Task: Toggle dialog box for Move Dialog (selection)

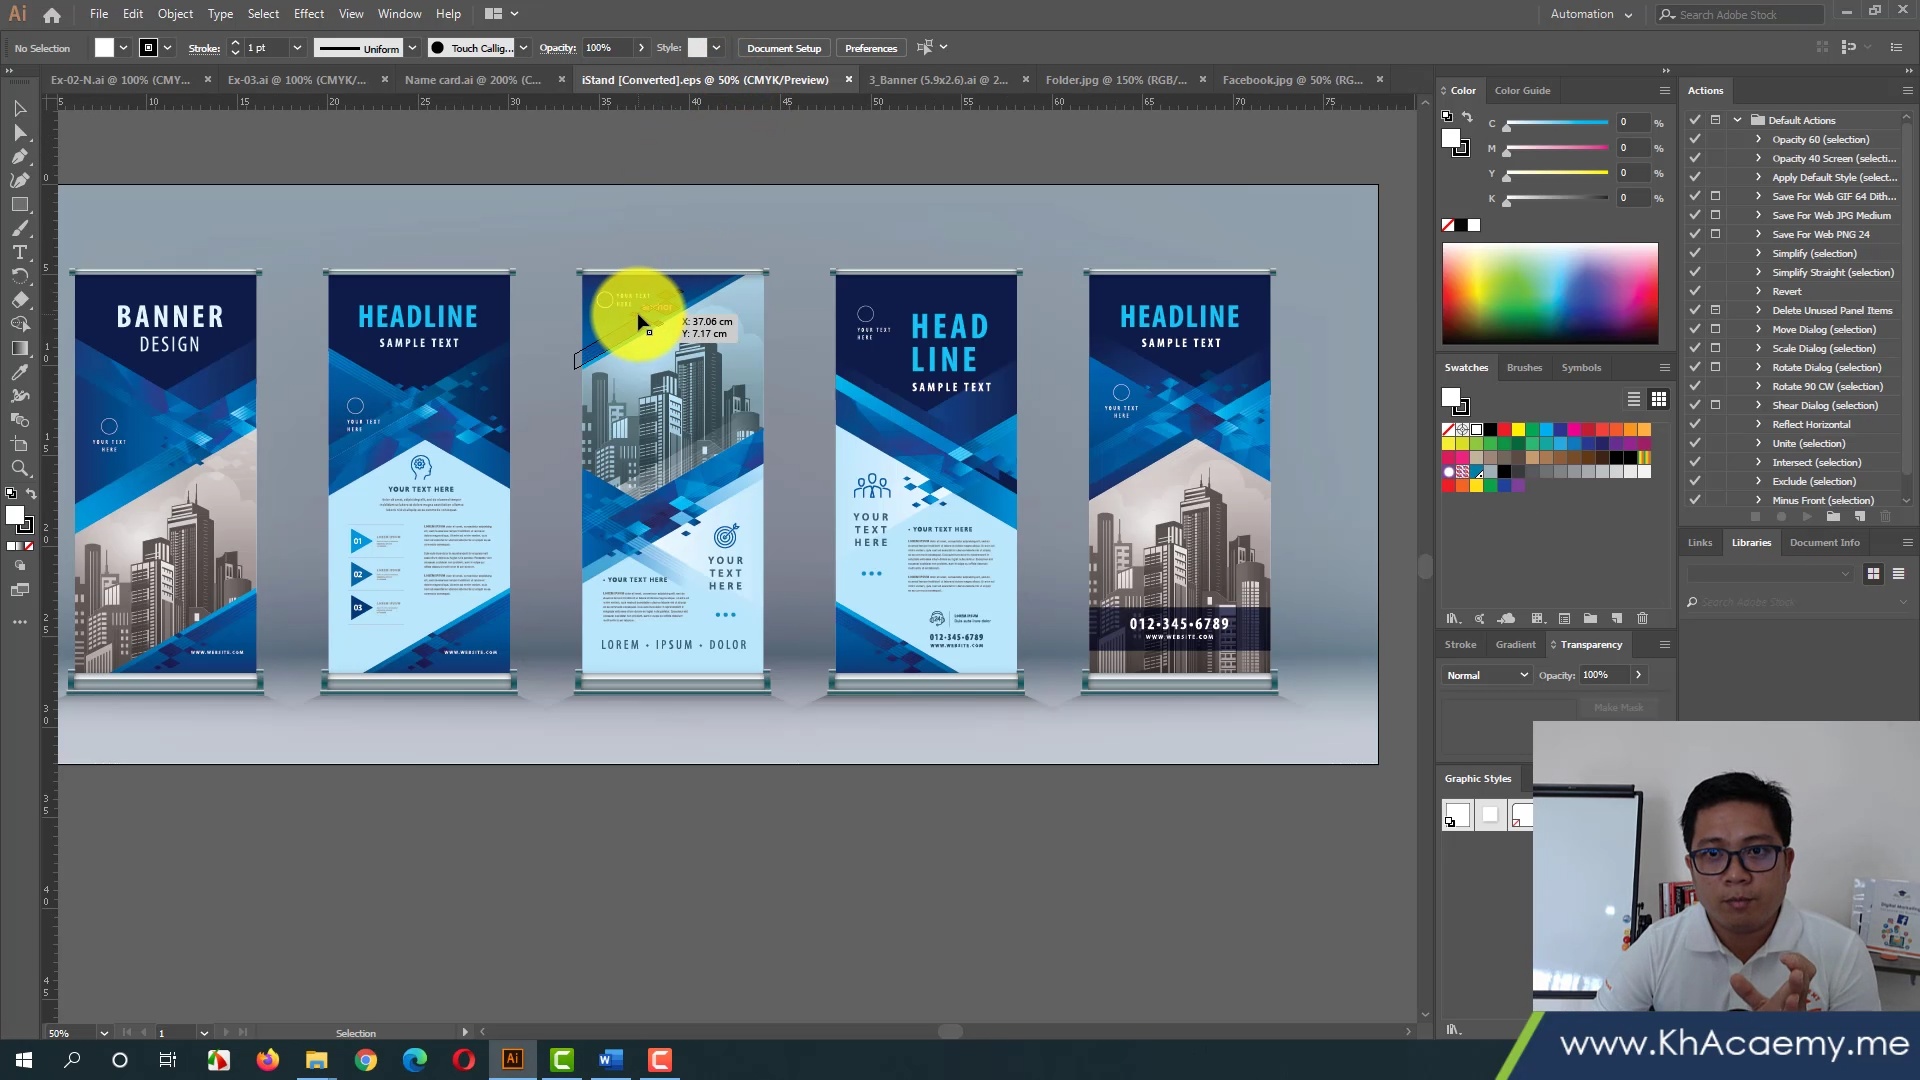Action: coord(1716,329)
